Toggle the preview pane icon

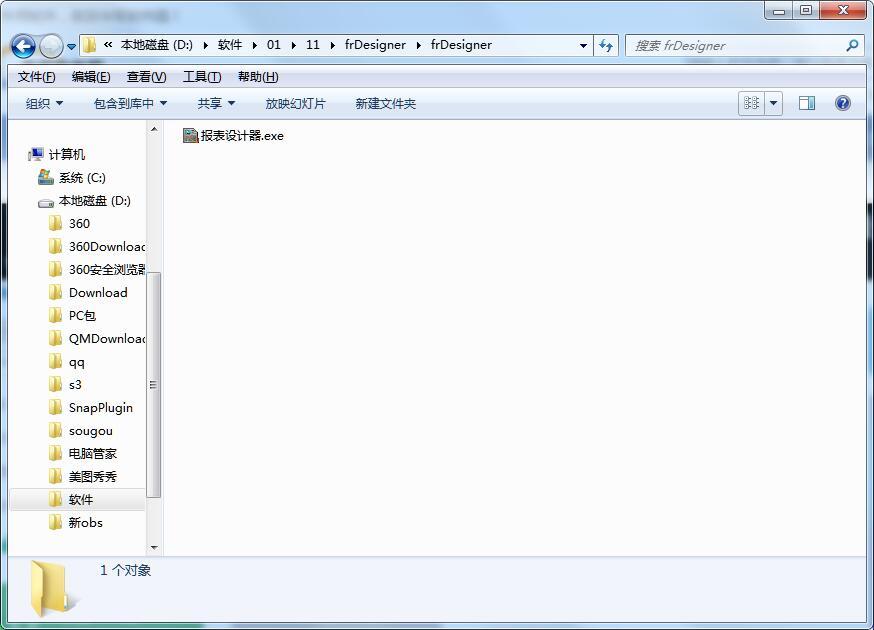807,103
